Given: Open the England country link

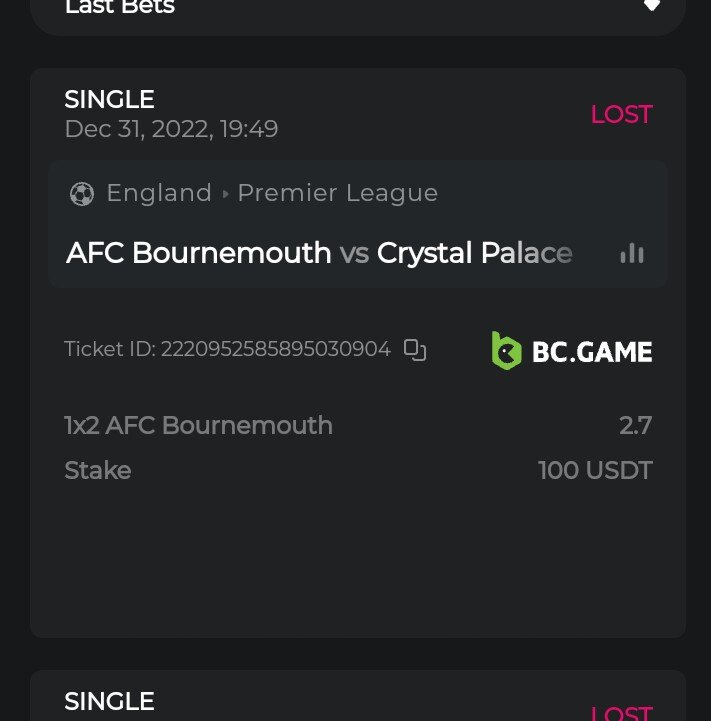Looking at the screenshot, I should click(159, 193).
